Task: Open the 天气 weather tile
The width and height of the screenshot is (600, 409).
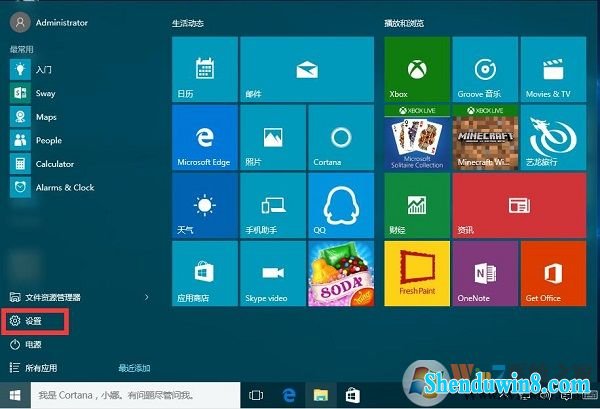Action: pyautogui.click(x=205, y=205)
